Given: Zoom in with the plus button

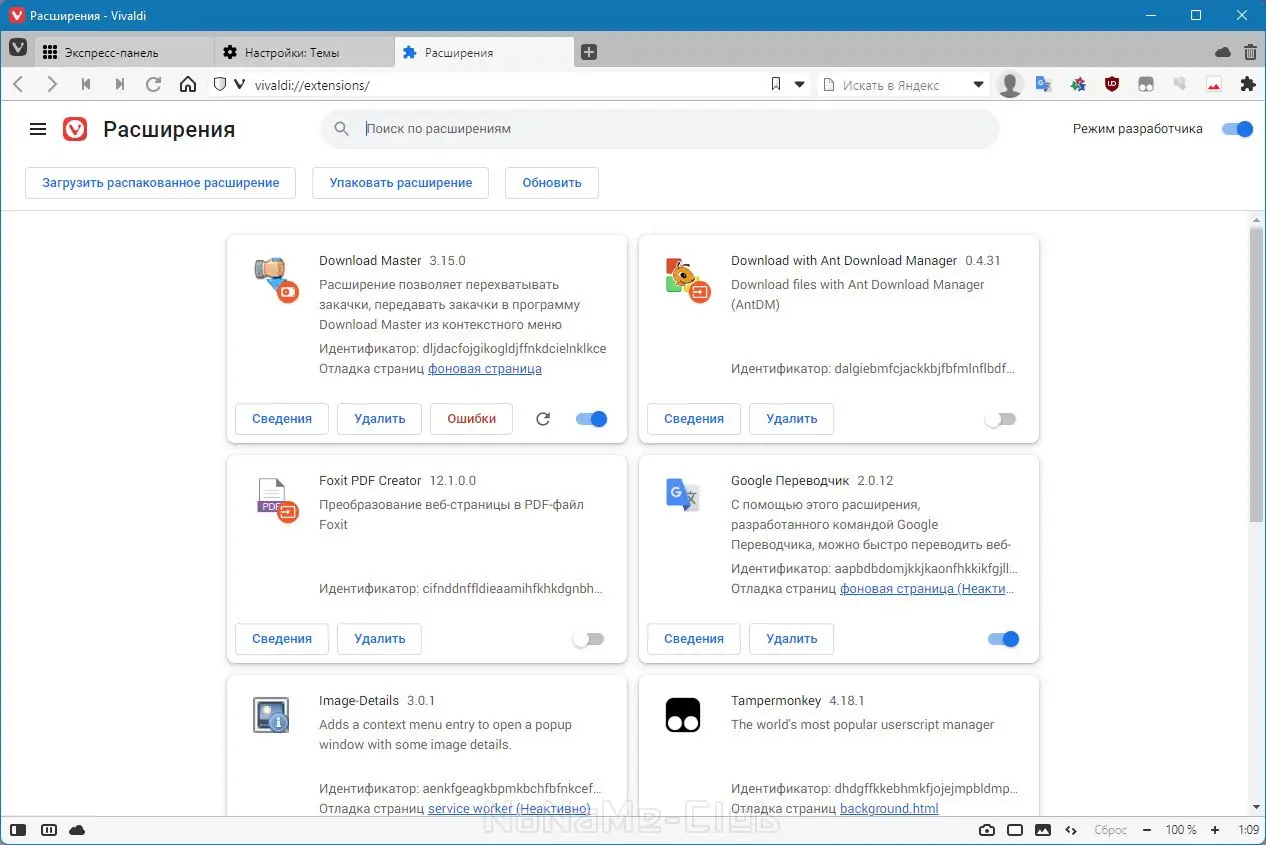Looking at the screenshot, I should pyautogui.click(x=1215, y=830).
